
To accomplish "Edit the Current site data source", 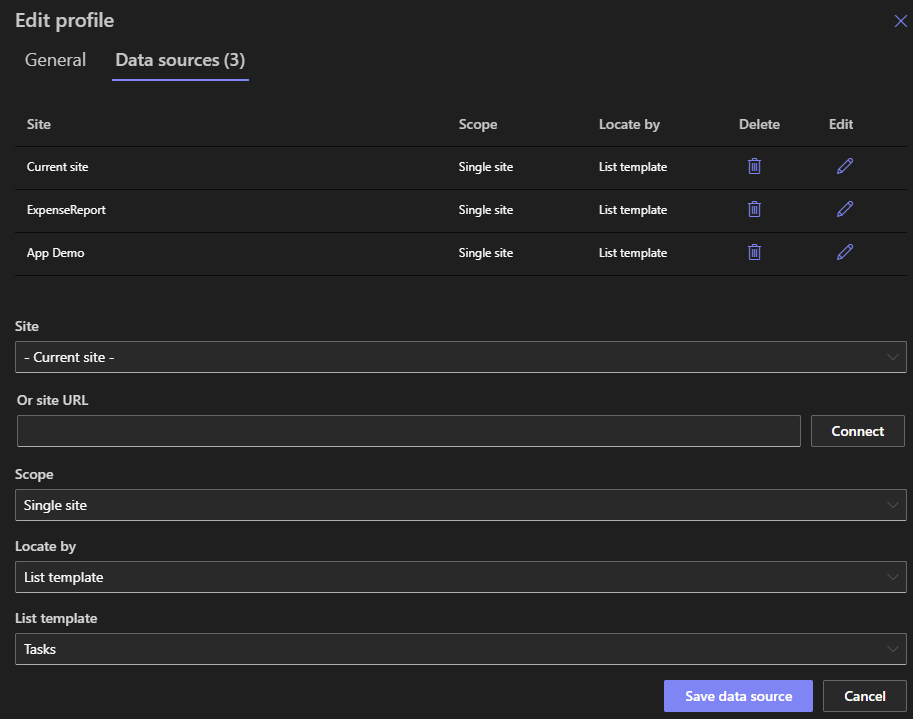I will [844, 166].
